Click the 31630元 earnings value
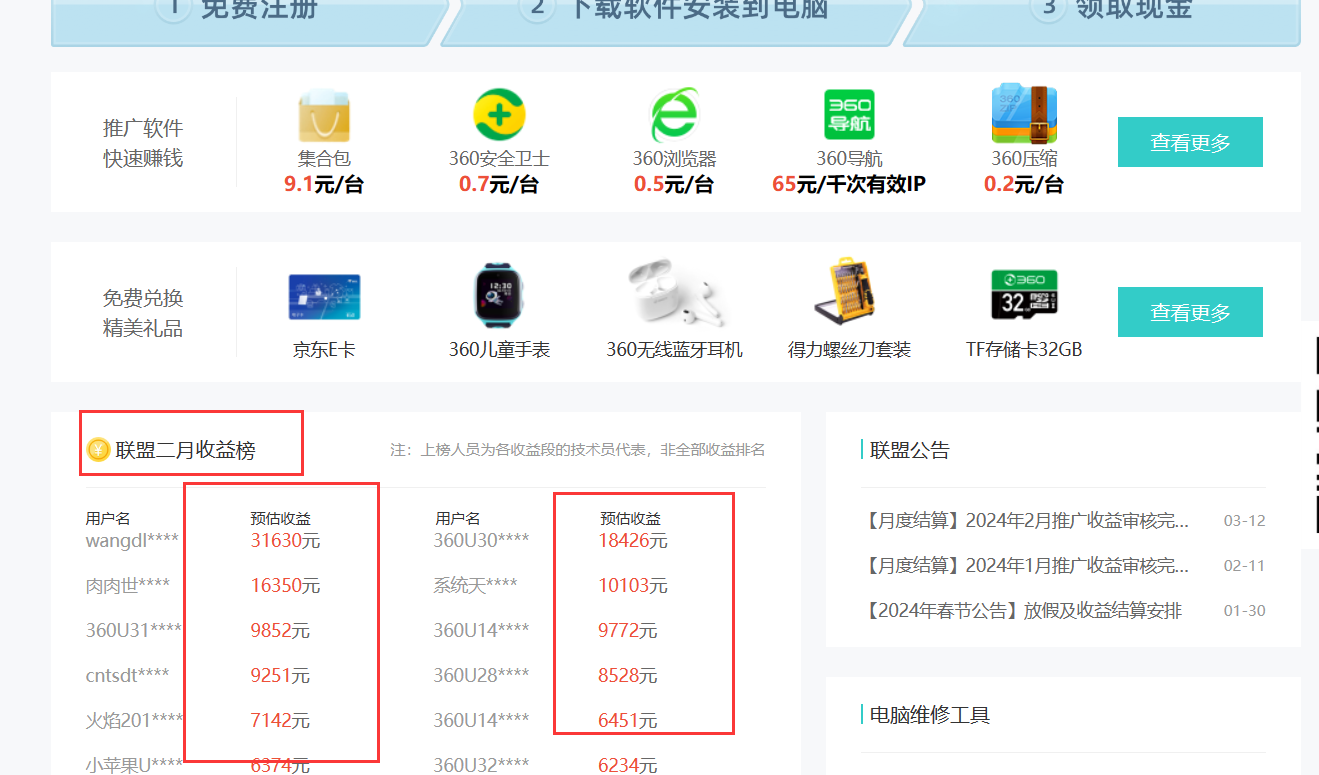 click(285, 540)
